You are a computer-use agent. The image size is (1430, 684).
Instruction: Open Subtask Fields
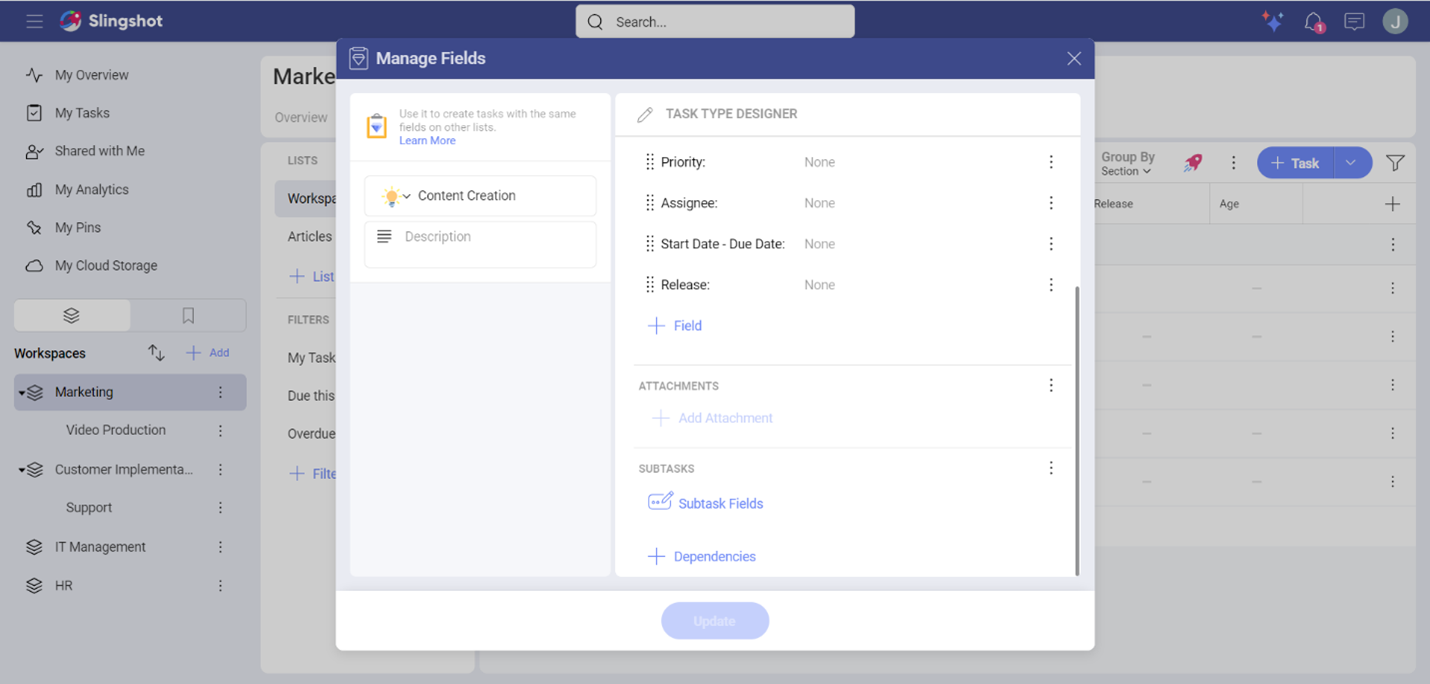click(706, 503)
